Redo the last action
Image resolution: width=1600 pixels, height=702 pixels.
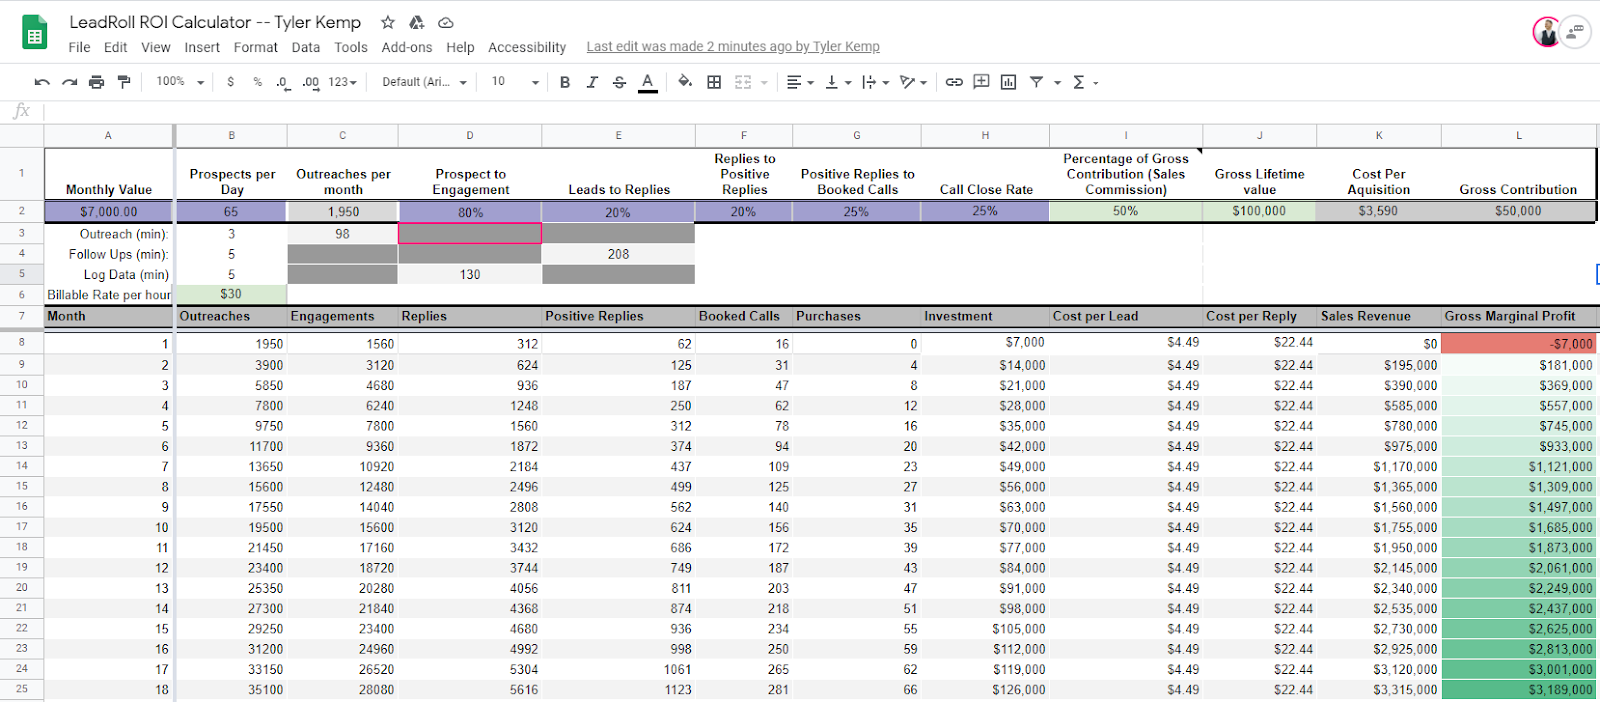coord(69,82)
